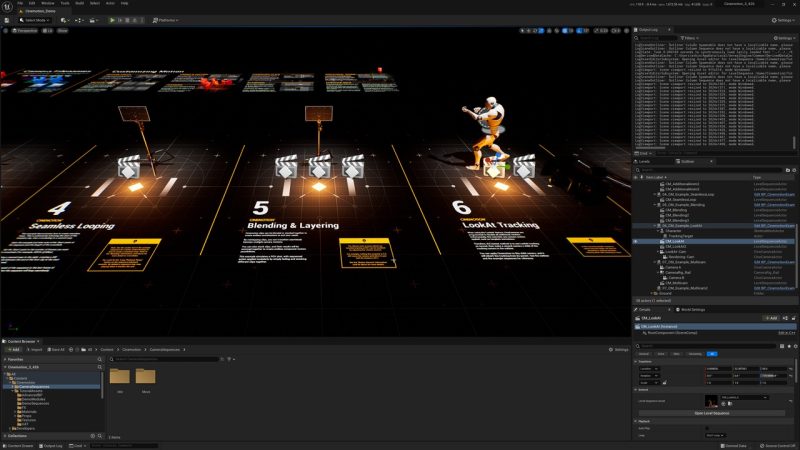Switch to the Outliner tab

(x=688, y=161)
